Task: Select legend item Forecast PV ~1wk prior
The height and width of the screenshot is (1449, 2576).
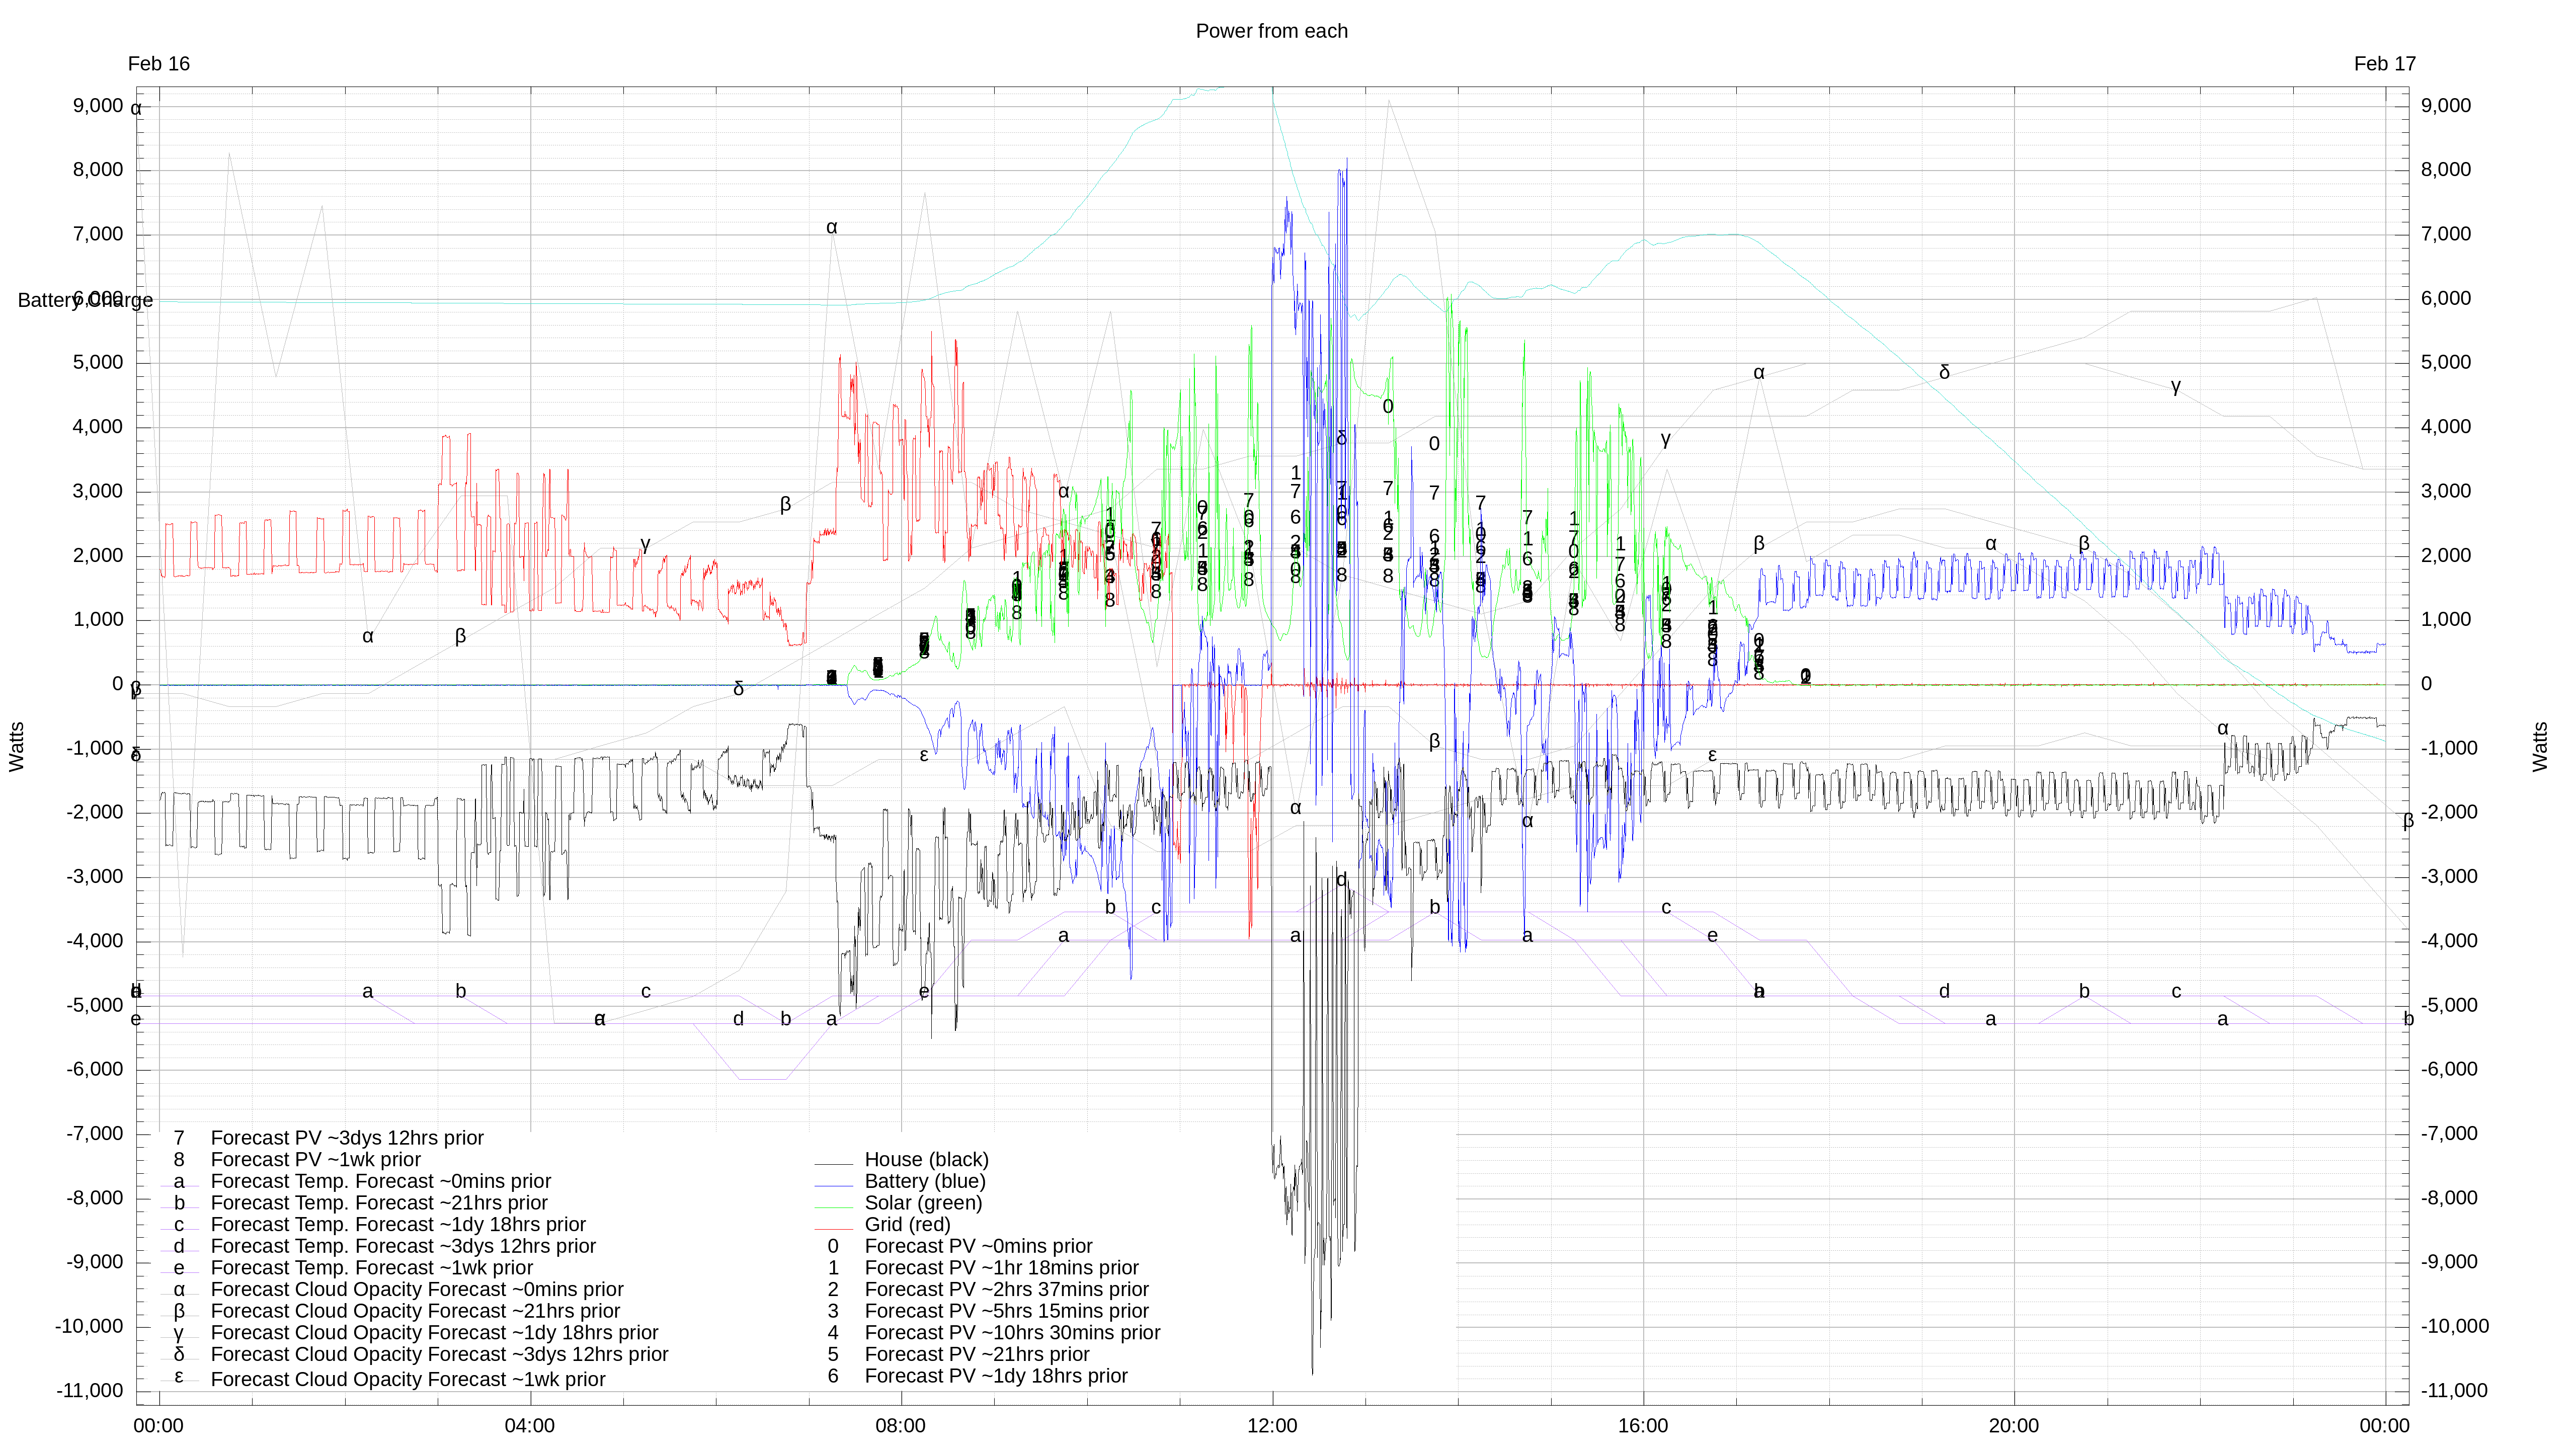Action: [x=315, y=1160]
